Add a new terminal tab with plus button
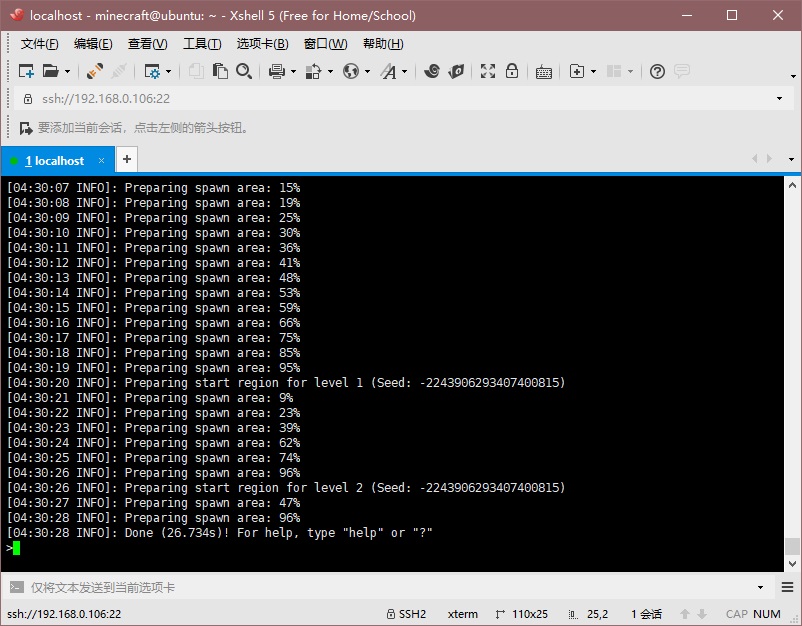This screenshot has width=802, height=626. click(x=126, y=159)
